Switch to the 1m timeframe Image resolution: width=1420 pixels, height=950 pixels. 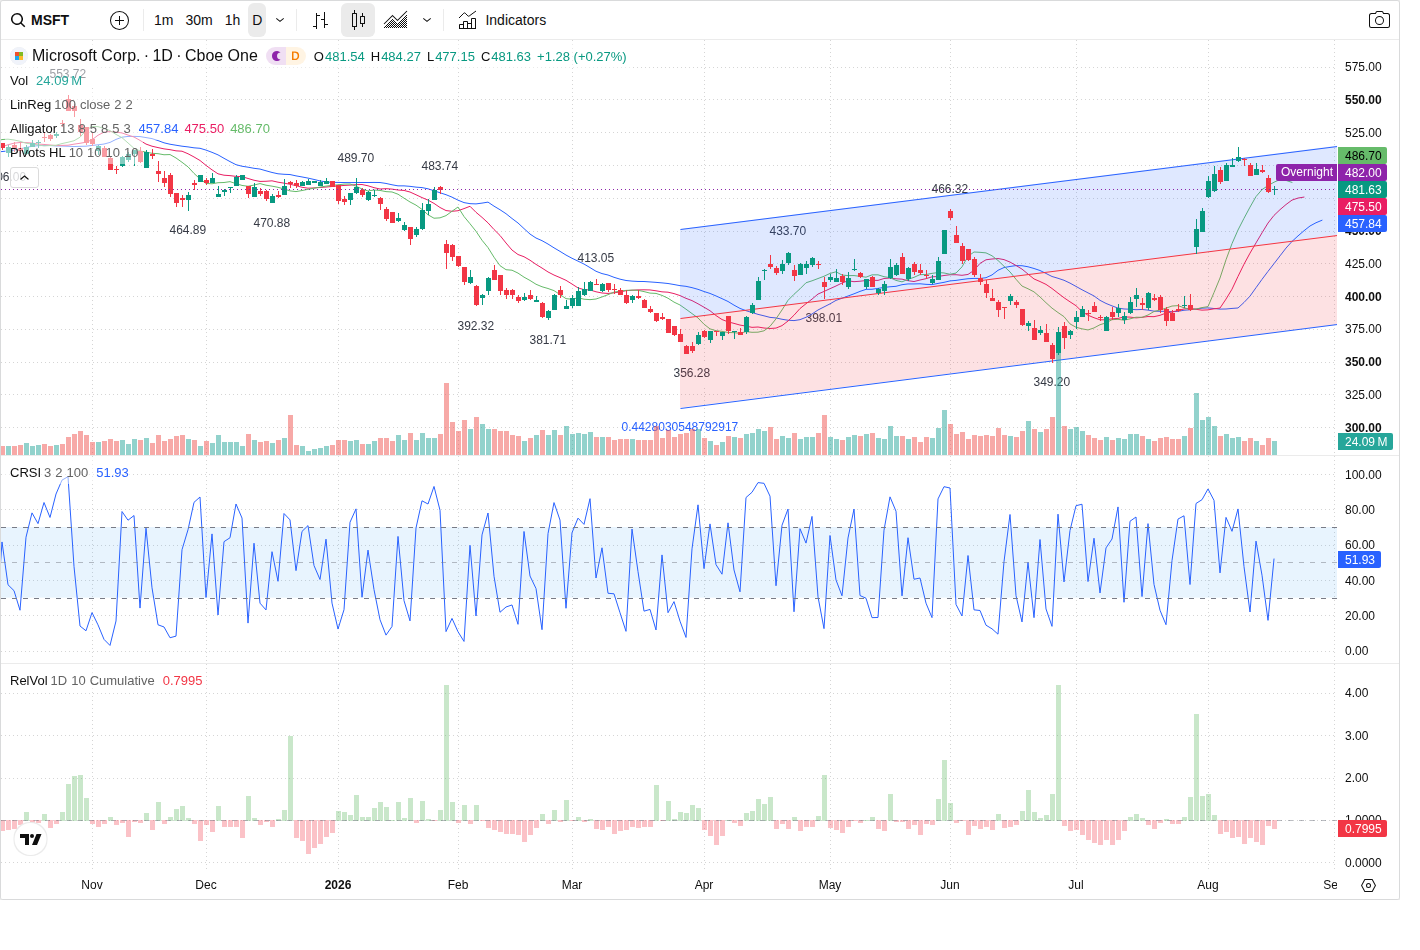(x=164, y=20)
